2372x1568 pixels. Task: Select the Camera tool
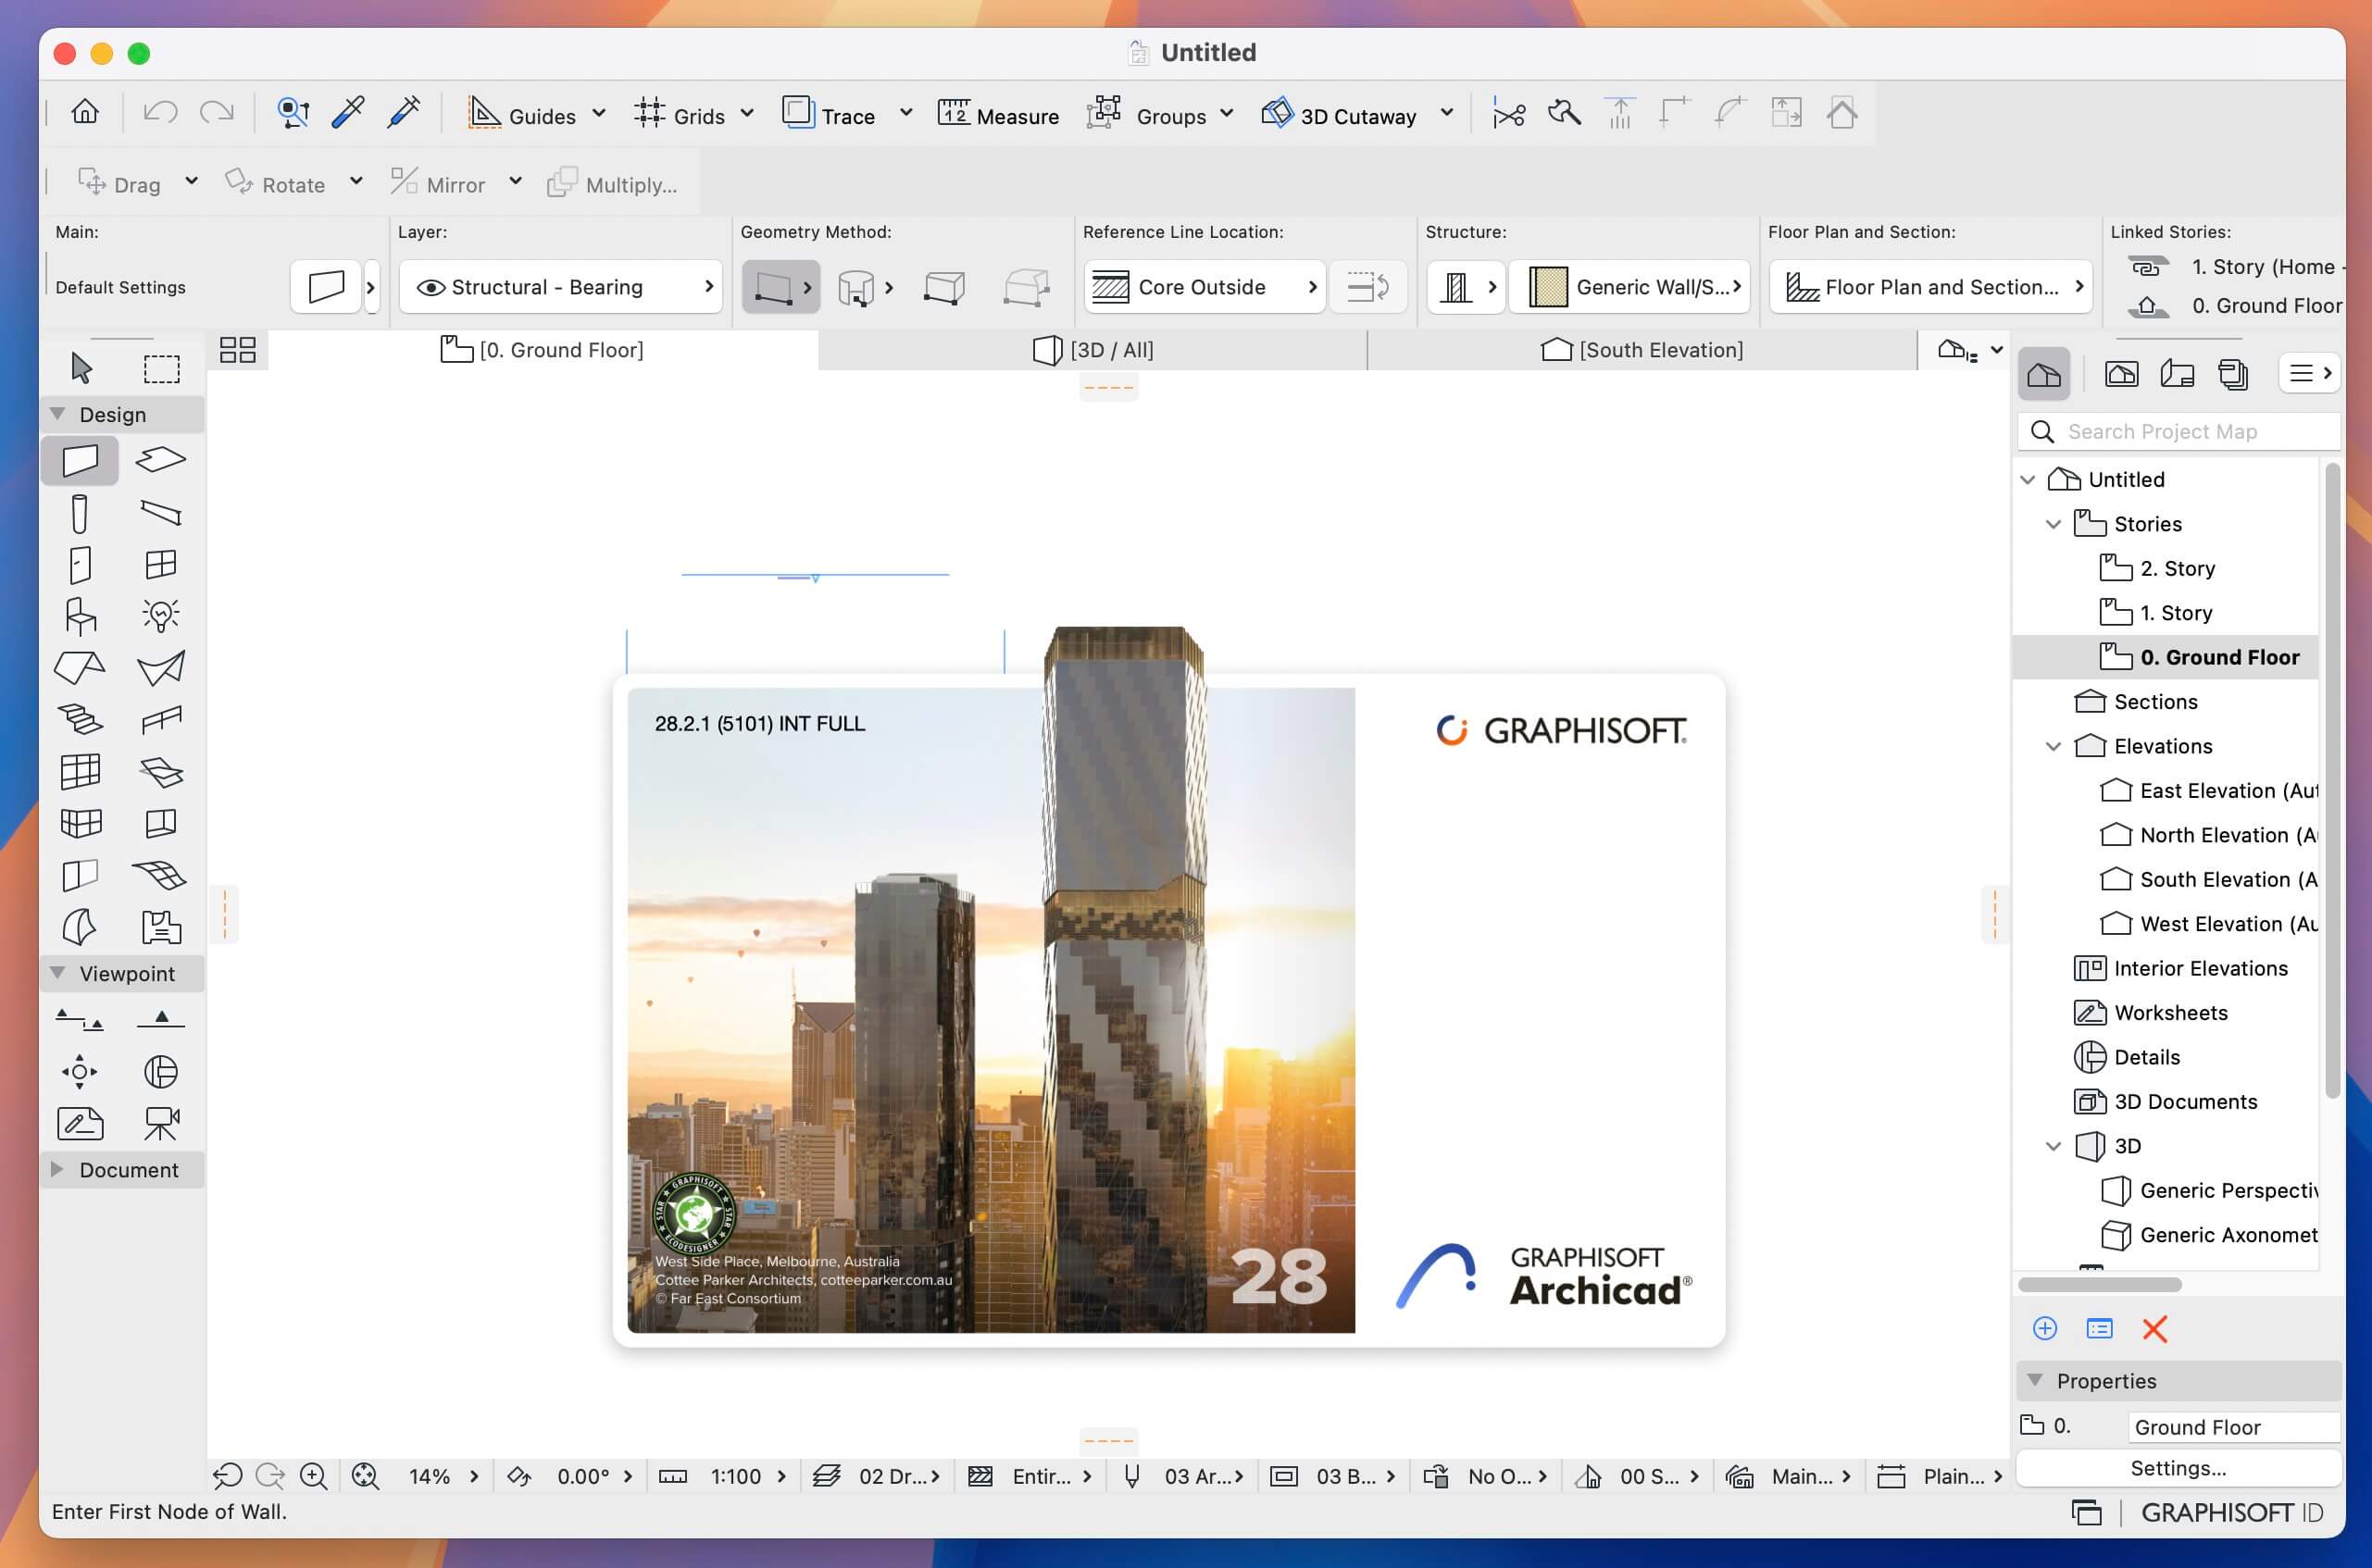(x=161, y=1123)
